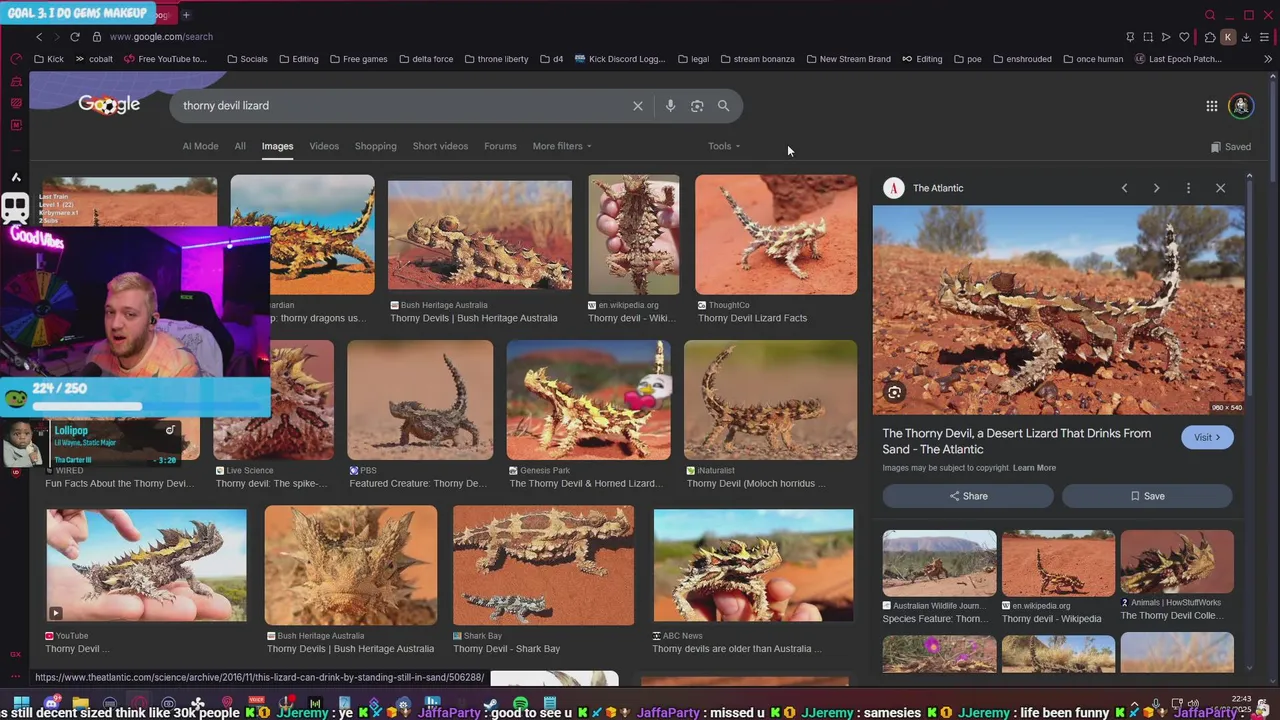Open a new browser tab
Viewport: 1280px width, 720px height.
pos(186,15)
